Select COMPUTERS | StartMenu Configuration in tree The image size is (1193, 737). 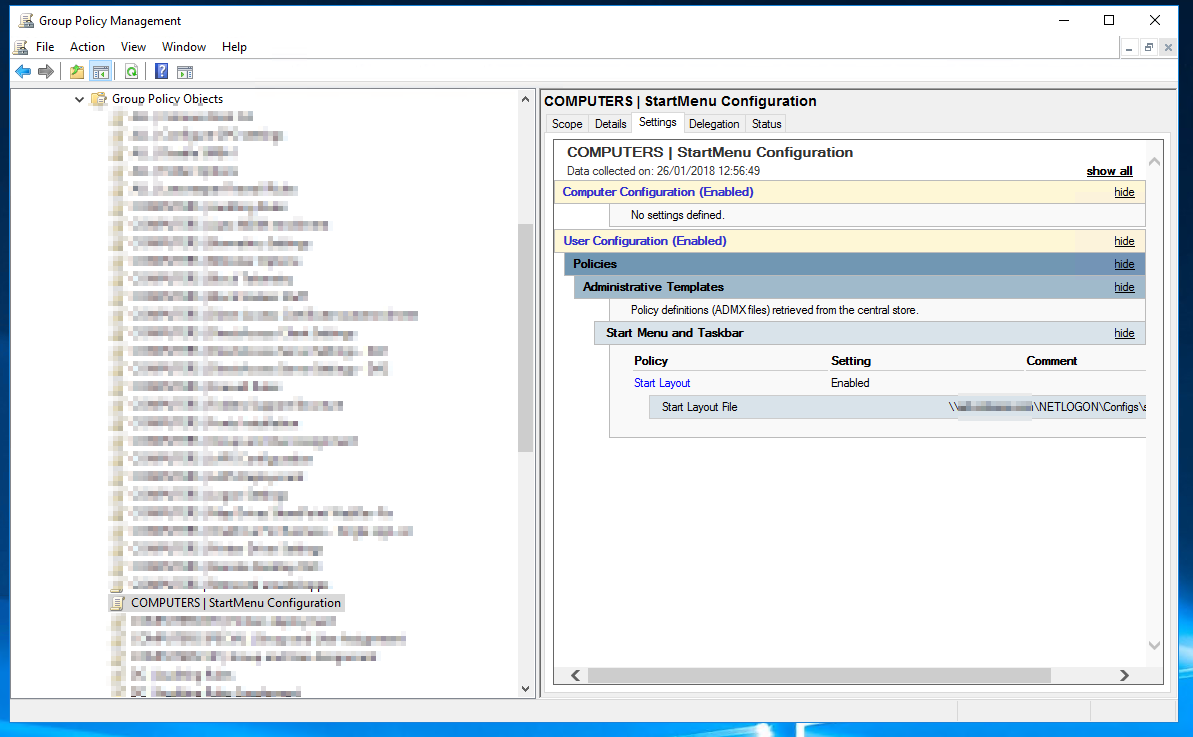tap(236, 603)
